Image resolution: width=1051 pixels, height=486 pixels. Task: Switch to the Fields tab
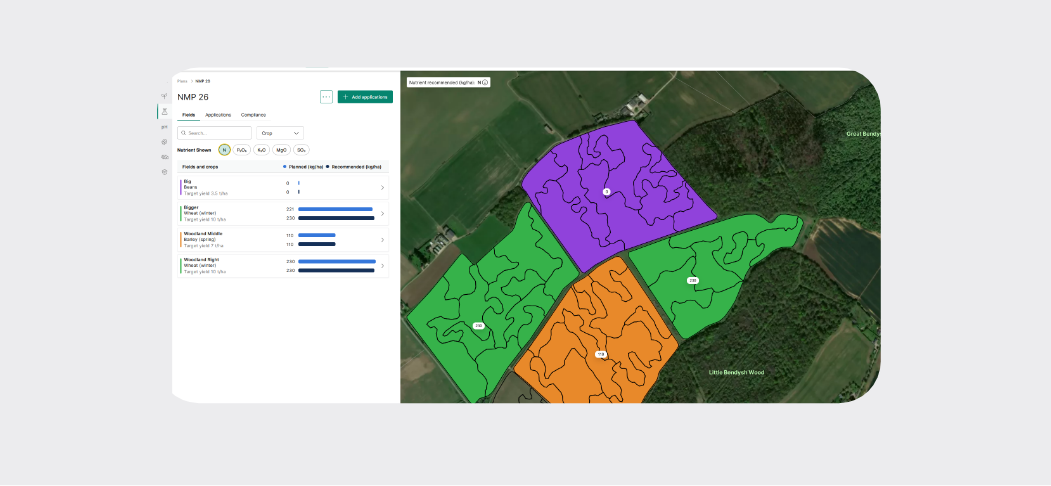coord(188,115)
